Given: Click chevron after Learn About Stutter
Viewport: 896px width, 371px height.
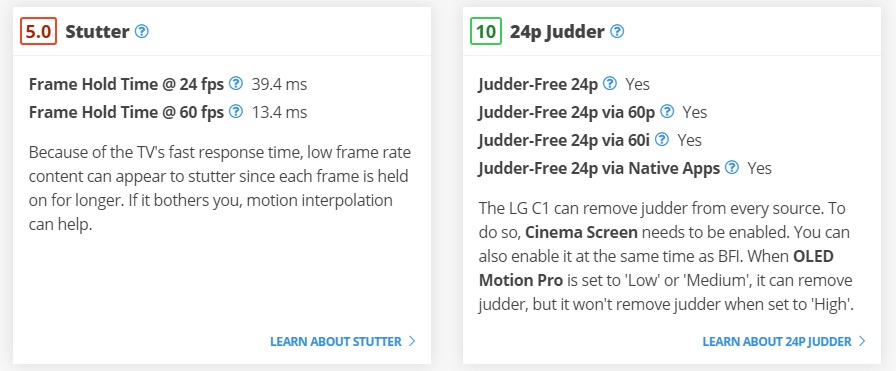Looking at the screenshot, I should coord(412,342).
